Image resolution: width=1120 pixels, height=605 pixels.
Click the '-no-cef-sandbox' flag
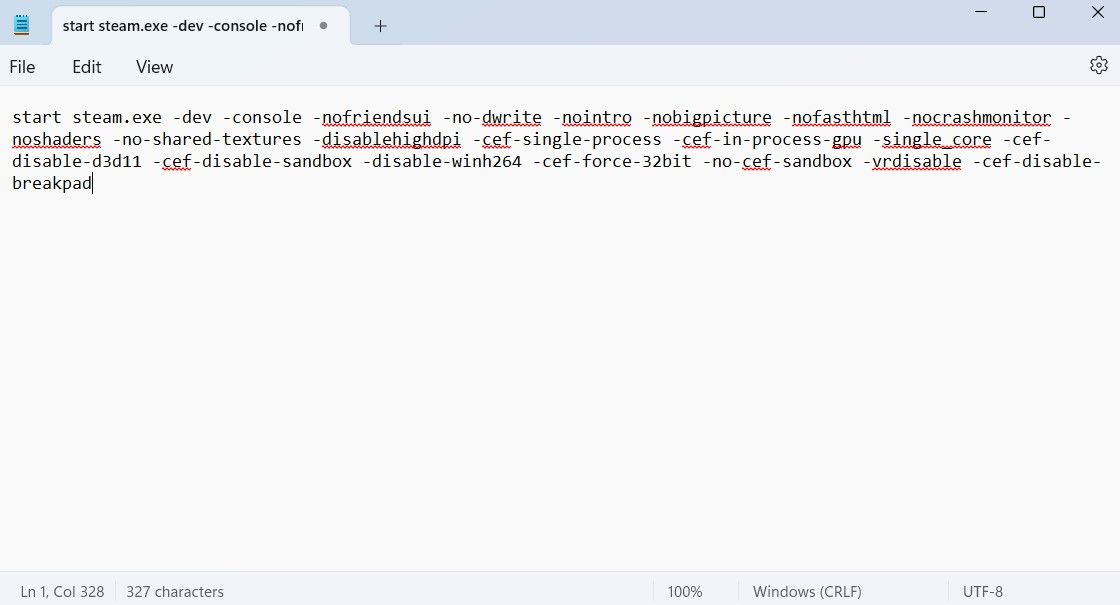[x=777, y=161]
